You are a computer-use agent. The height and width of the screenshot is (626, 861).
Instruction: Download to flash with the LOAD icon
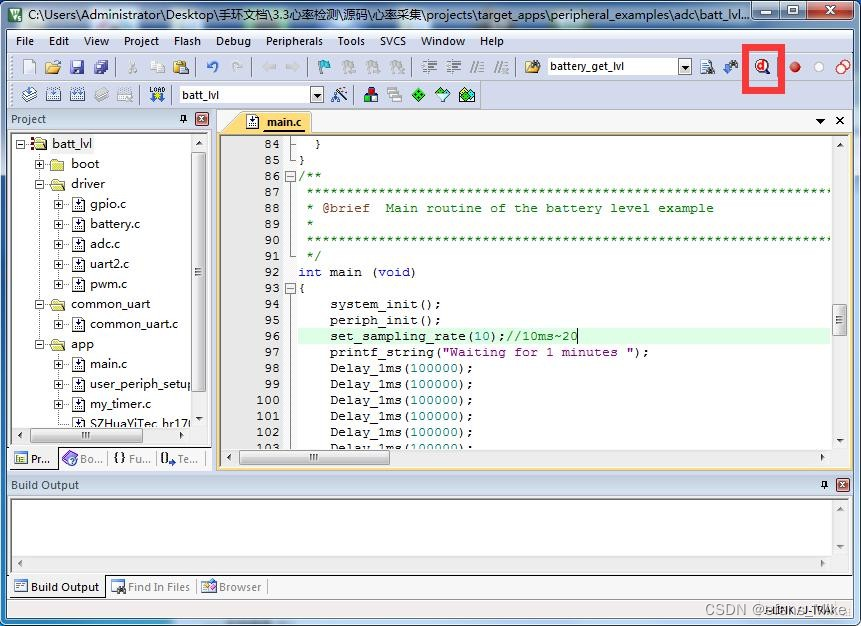pos(157,95)
